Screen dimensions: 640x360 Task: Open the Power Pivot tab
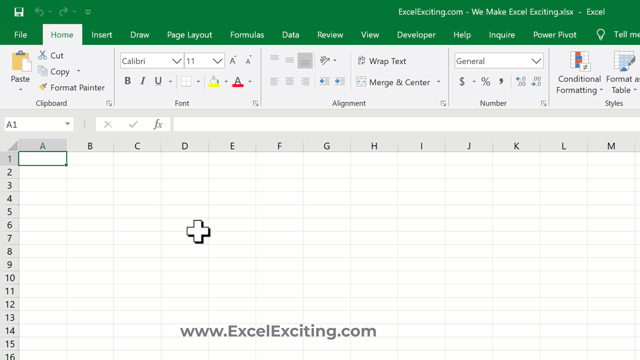(x=555, y=35)
